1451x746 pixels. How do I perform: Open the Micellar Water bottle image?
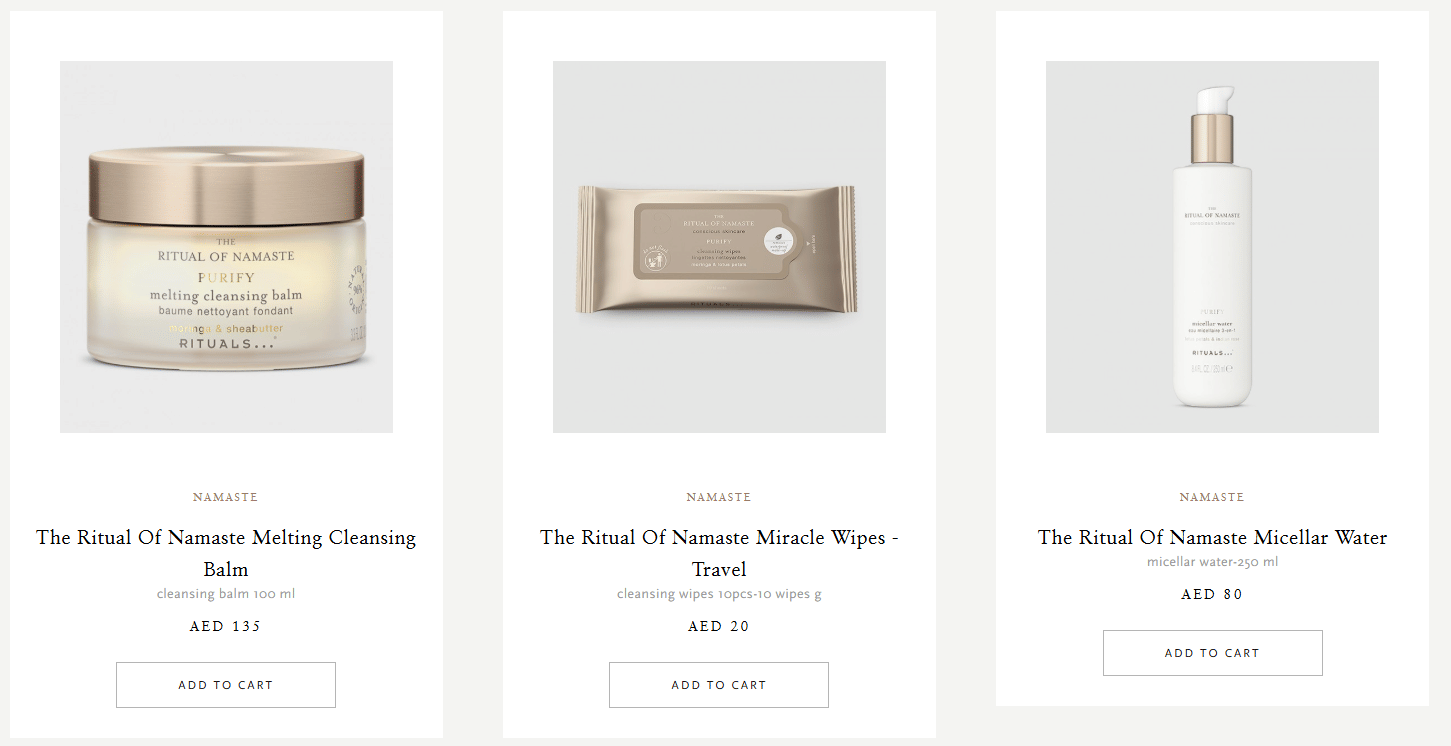click(x=1212, y=247)
